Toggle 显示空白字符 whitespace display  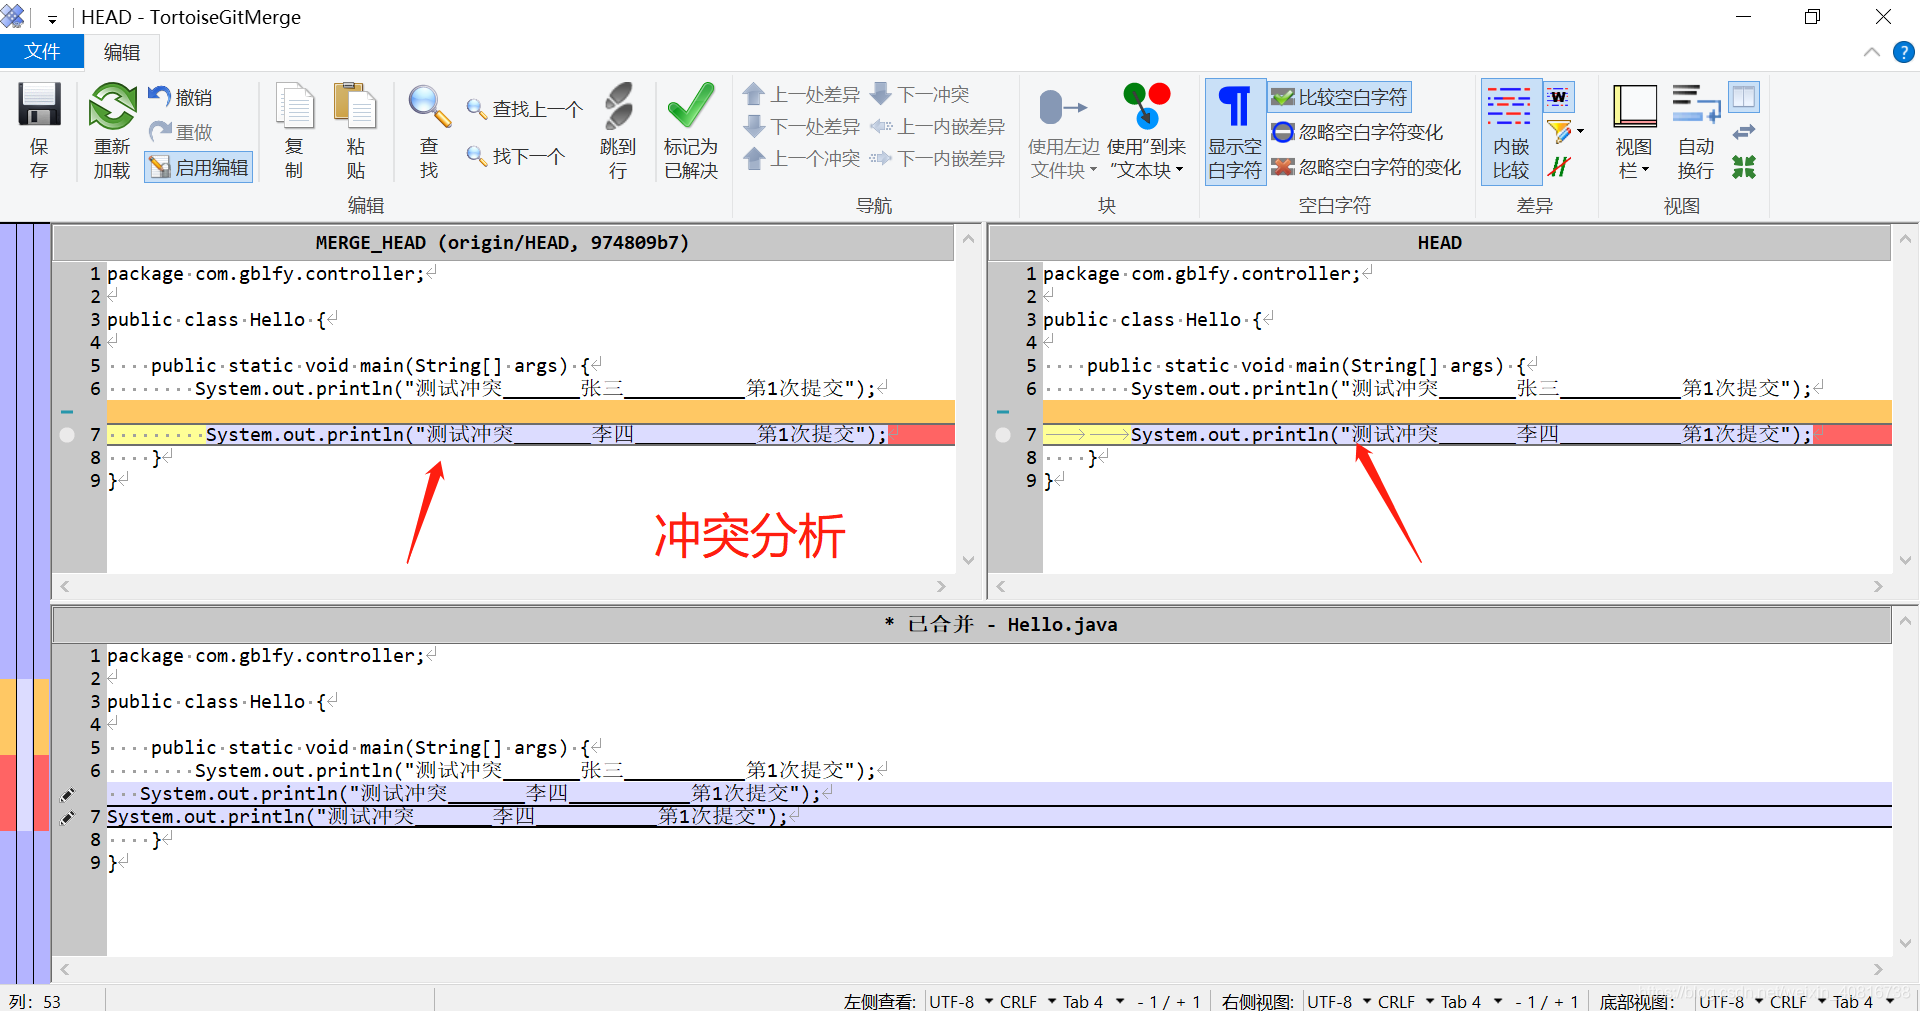click(1235, 131)
